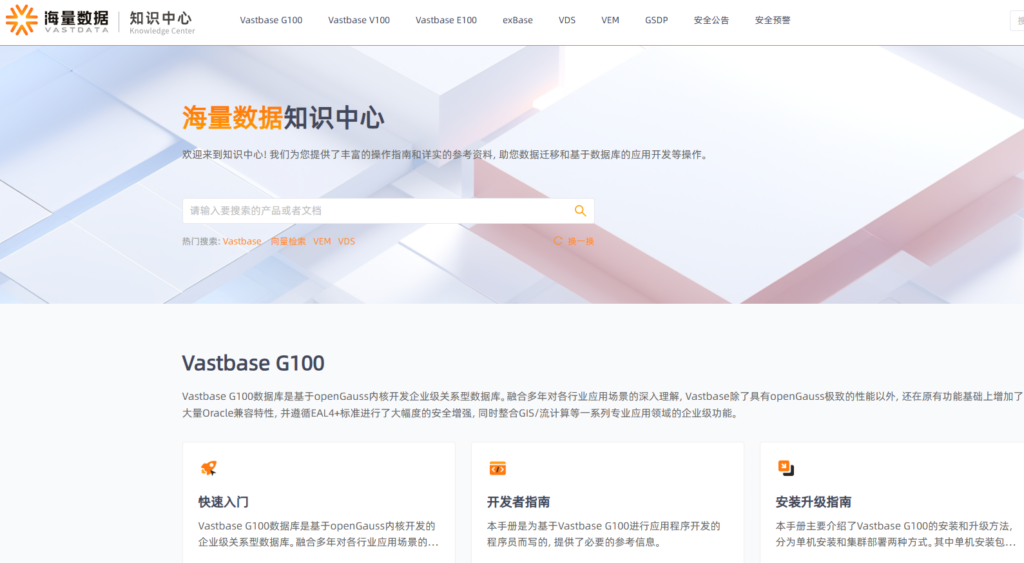Click the welcome text starting 欢迎来到知识中心

445,155
